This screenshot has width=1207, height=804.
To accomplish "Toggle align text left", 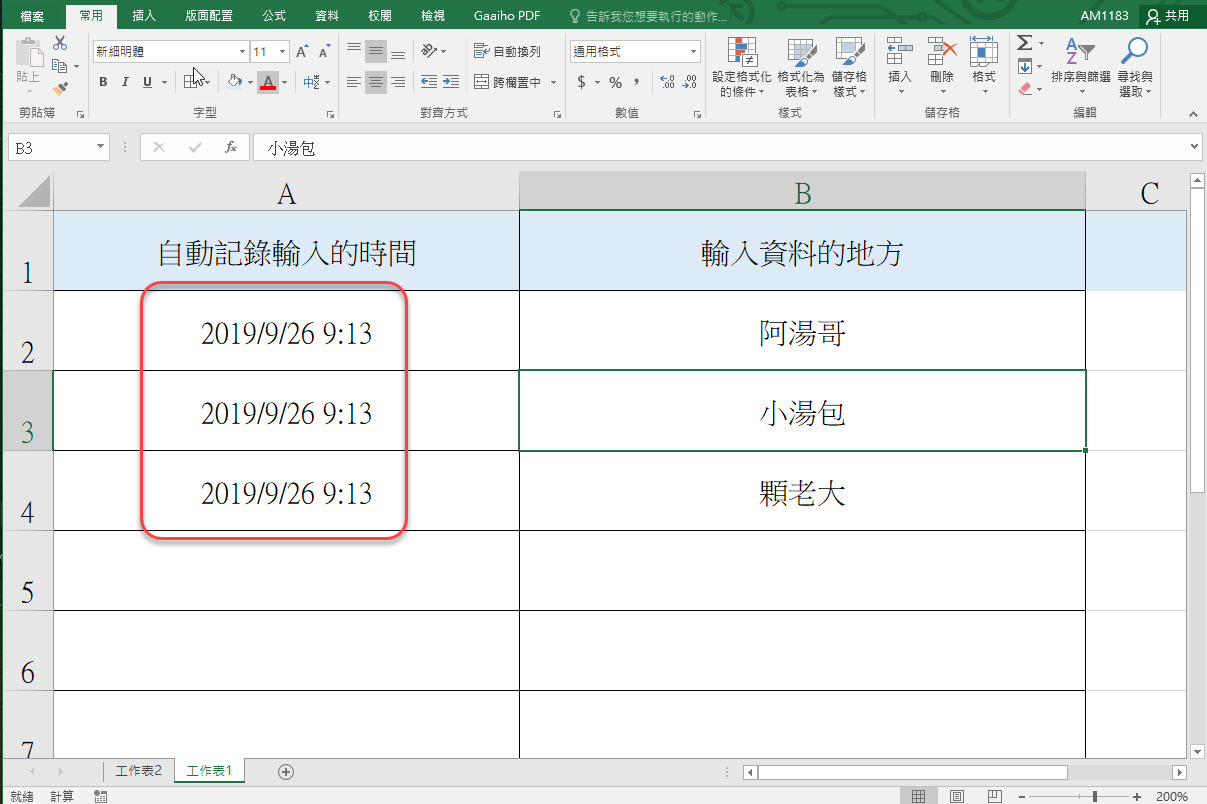I will tap(354, 82).
